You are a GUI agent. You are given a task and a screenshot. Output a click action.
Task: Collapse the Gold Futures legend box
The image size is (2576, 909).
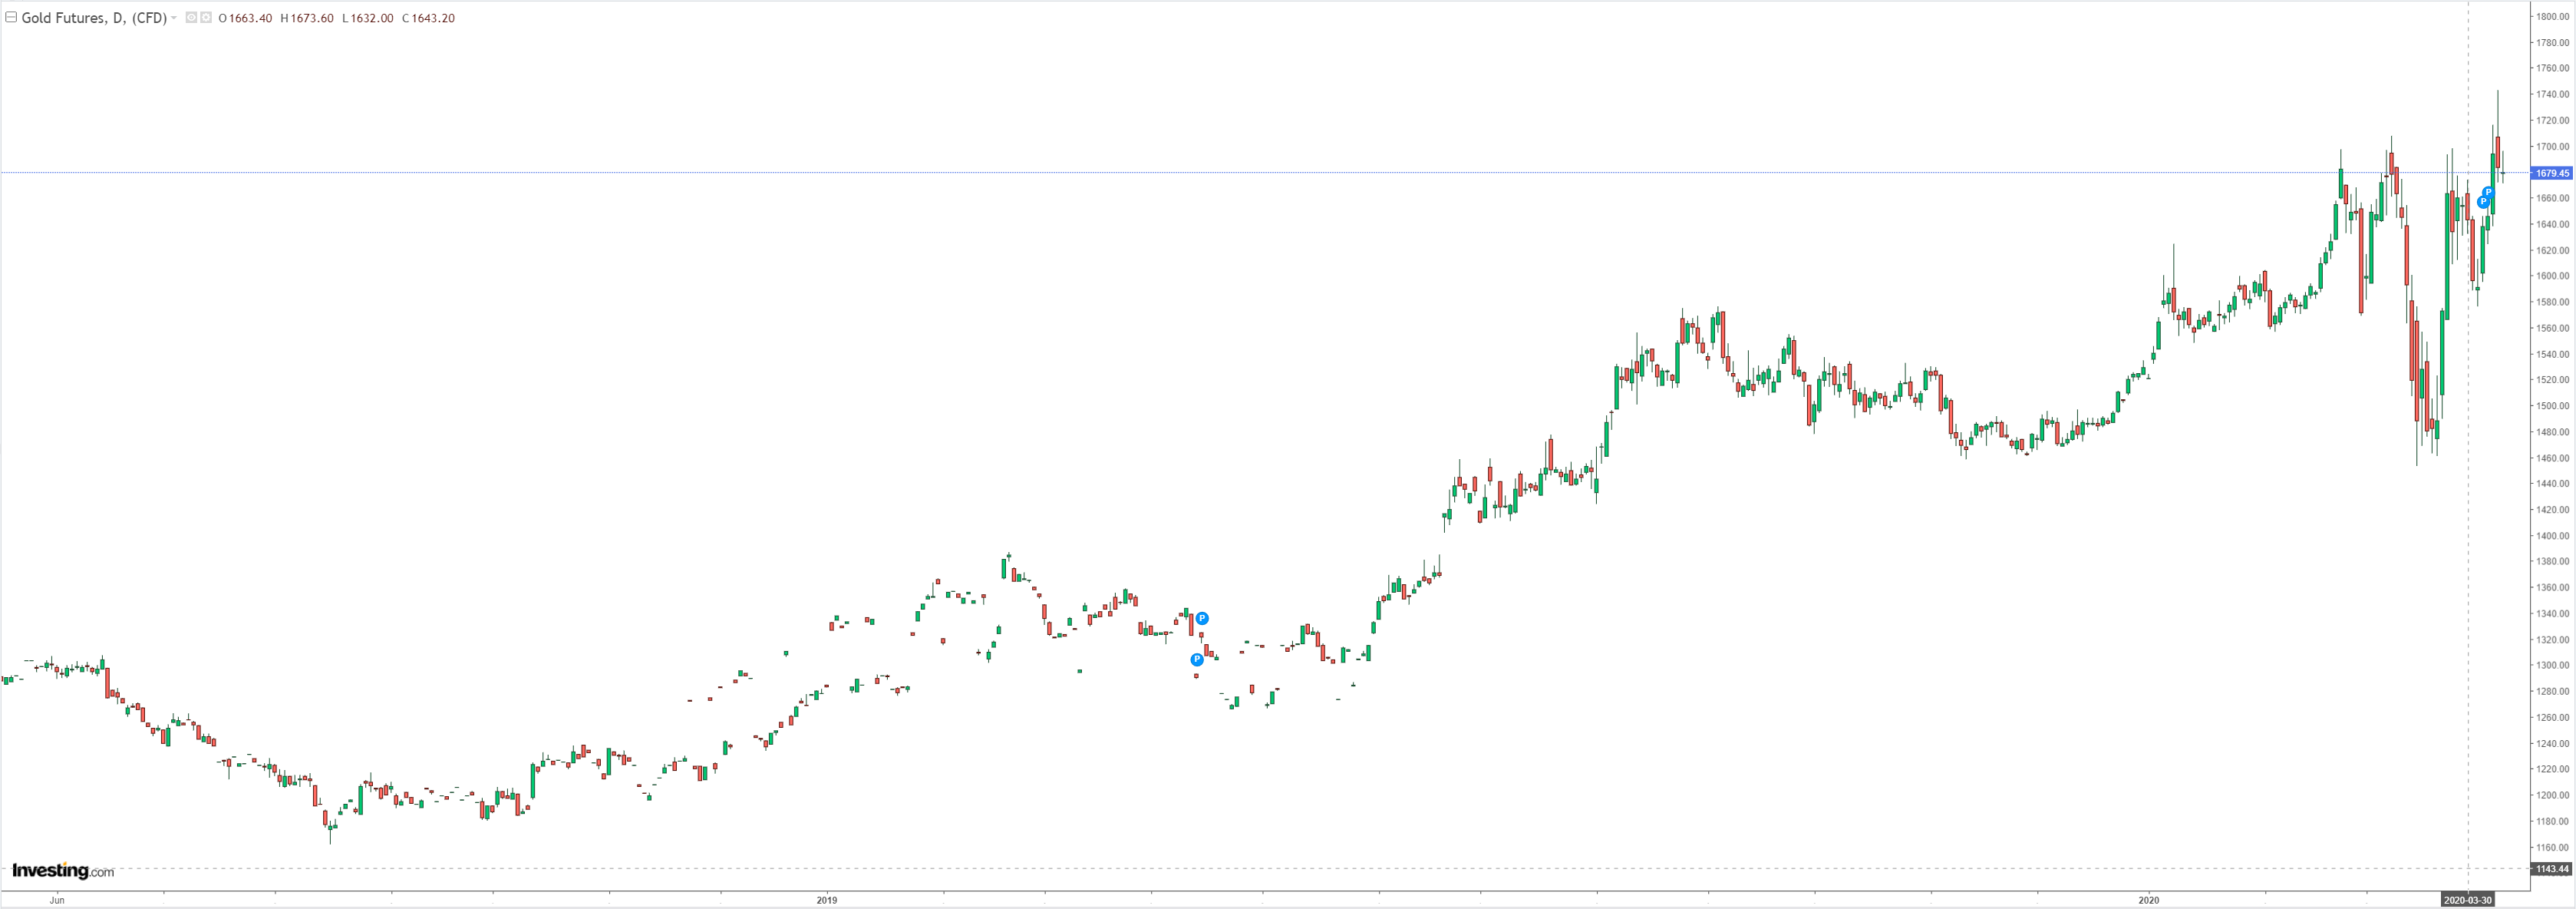11,17
